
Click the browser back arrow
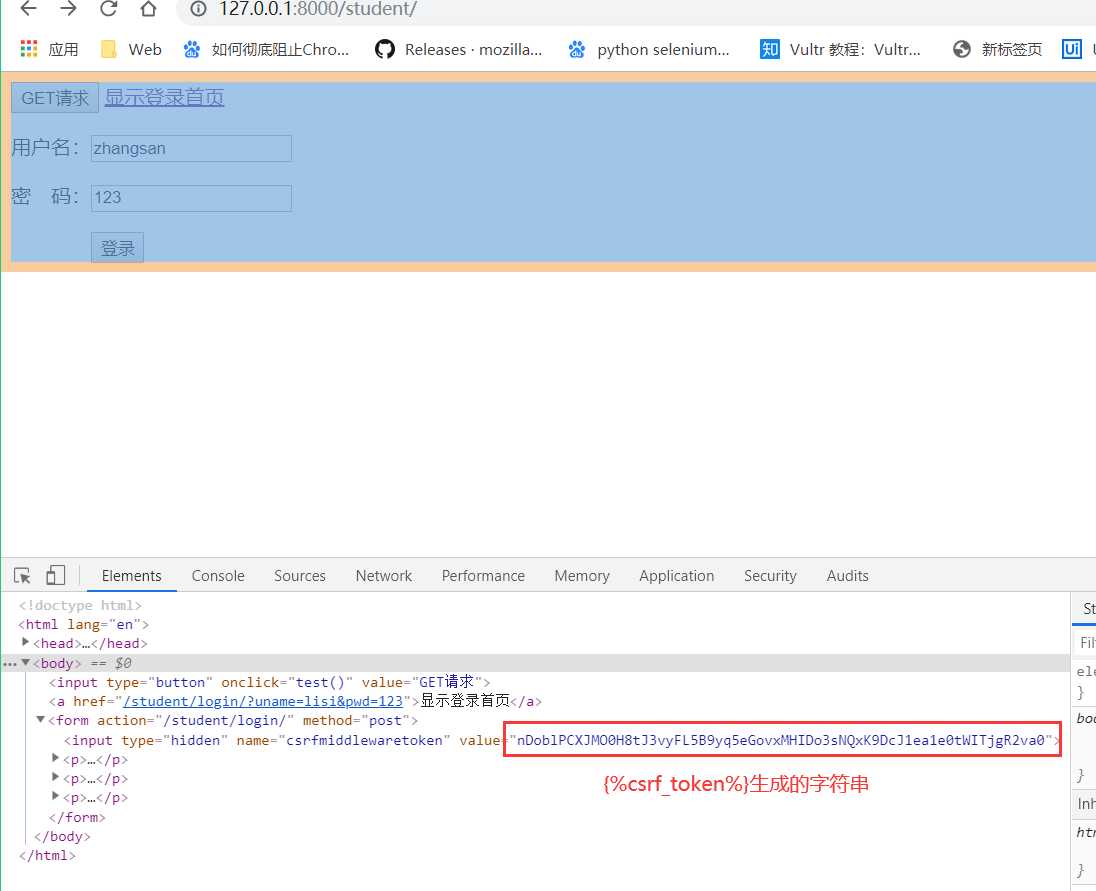click(x=28, y=10)
